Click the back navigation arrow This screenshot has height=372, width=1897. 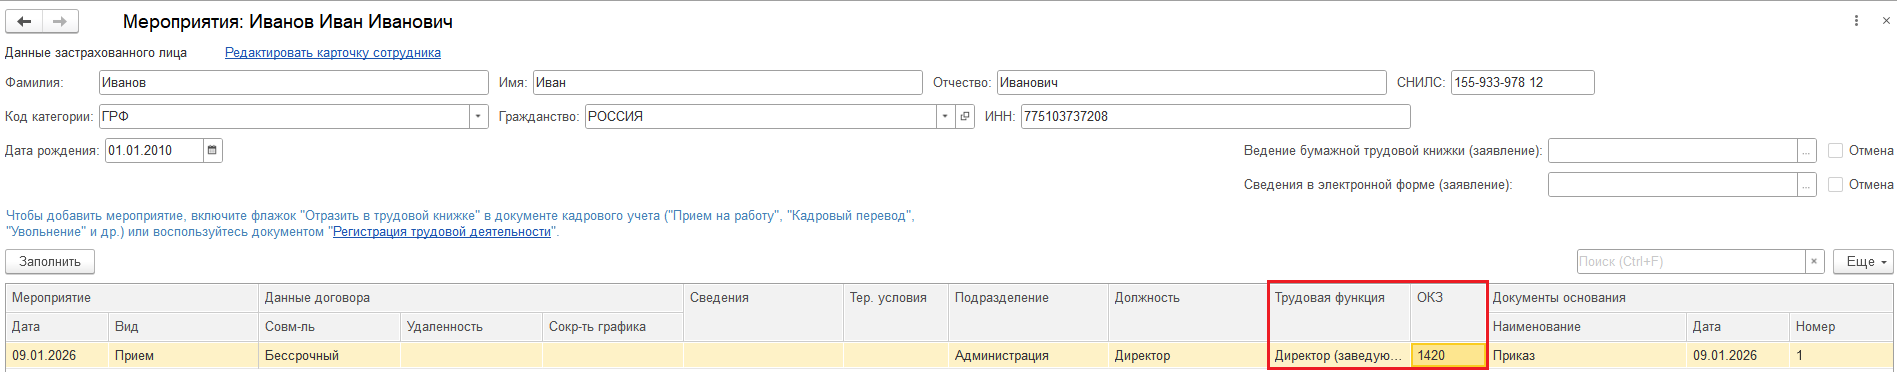point(25,21)
